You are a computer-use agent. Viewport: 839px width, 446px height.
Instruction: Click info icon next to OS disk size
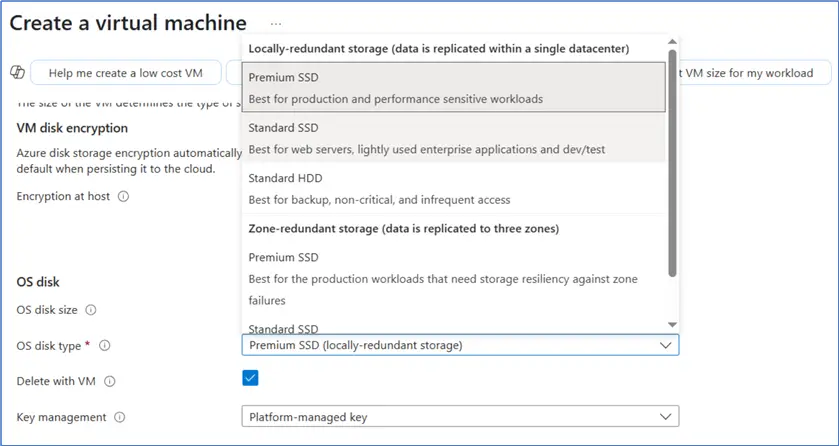[90, 310]
